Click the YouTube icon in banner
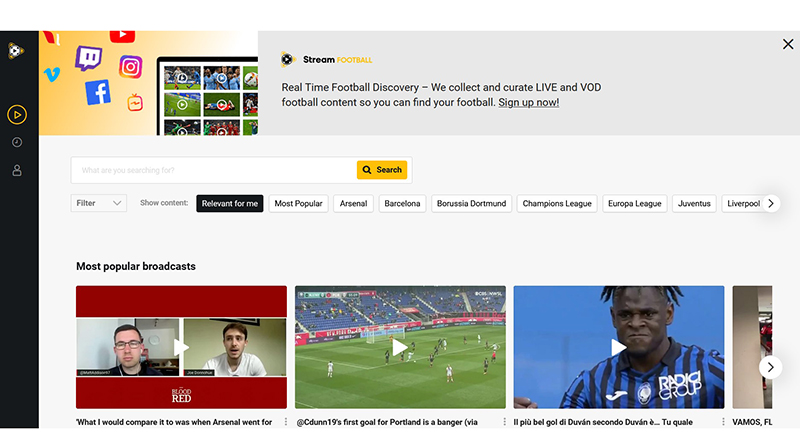 pyautogui.click(x=122, y=36)
